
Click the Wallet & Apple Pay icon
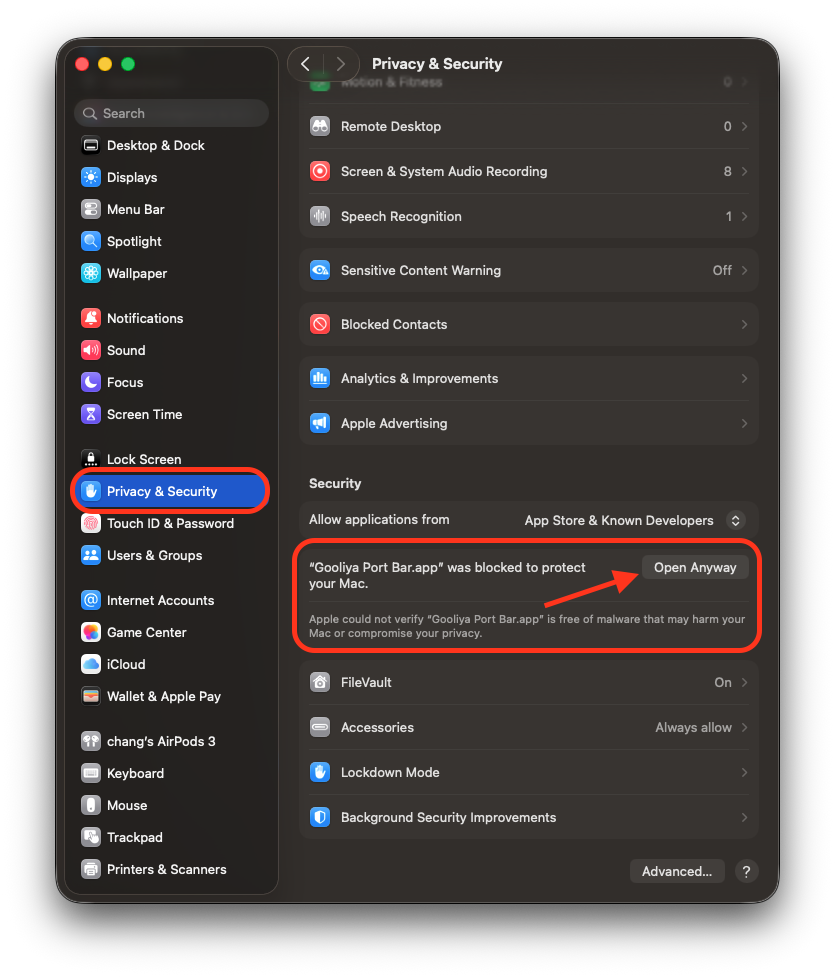(x=91, y=696)
